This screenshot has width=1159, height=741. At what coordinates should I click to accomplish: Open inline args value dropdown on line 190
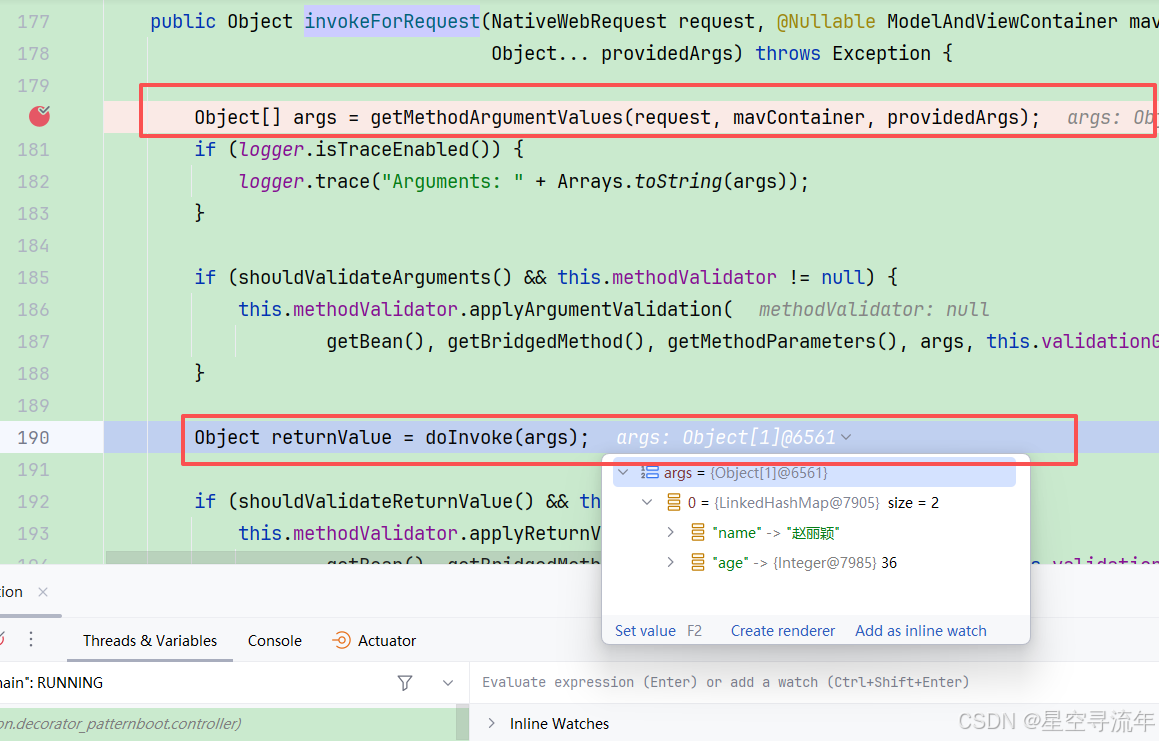pos(846,438)
